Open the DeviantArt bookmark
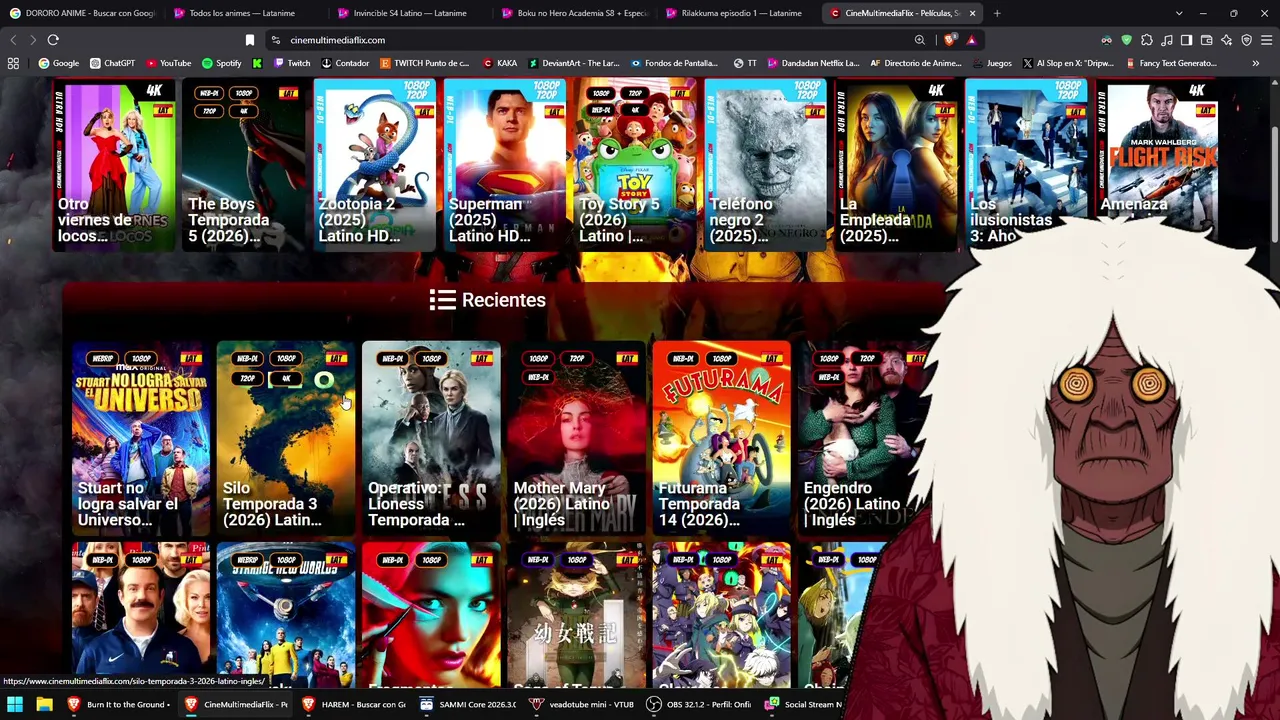The height and width of the screenshot is (720, 1280). click(x=574, y=63)
